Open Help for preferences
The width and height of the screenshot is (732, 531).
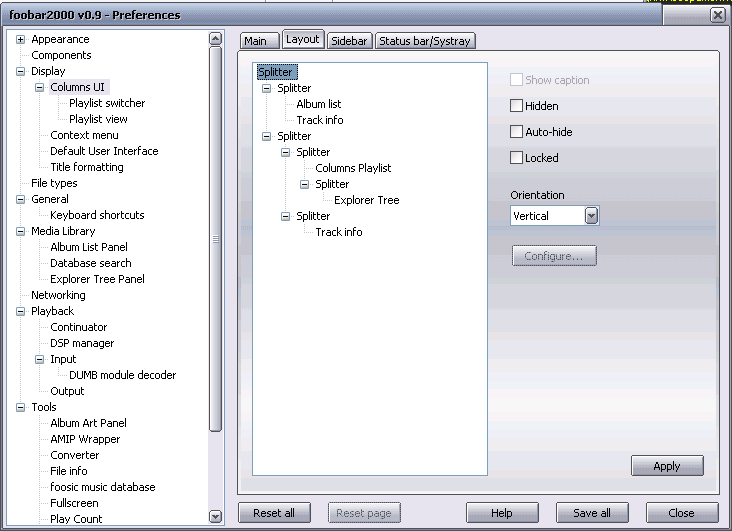[x=502, y=513]
